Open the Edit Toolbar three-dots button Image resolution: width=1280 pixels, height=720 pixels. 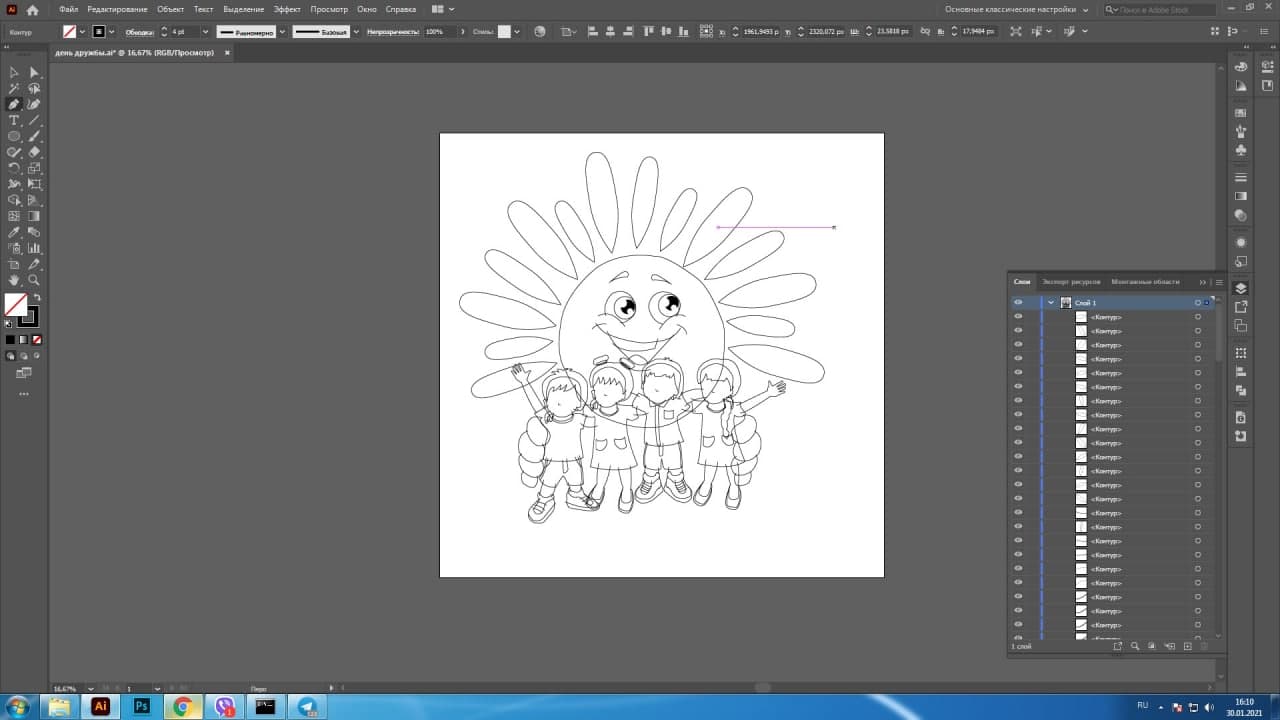tap(24, 394)
